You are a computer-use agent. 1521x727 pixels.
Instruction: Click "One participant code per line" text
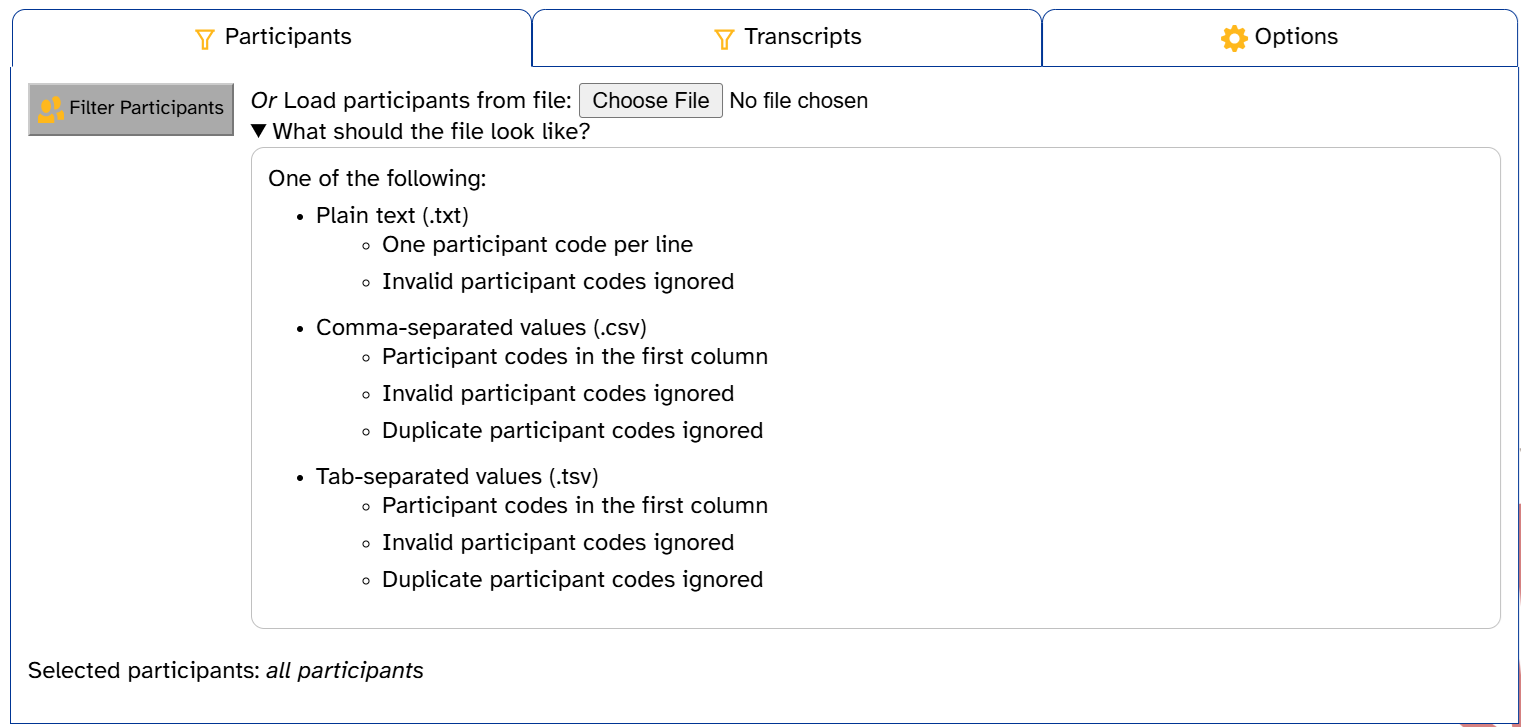tap(537, 244)
